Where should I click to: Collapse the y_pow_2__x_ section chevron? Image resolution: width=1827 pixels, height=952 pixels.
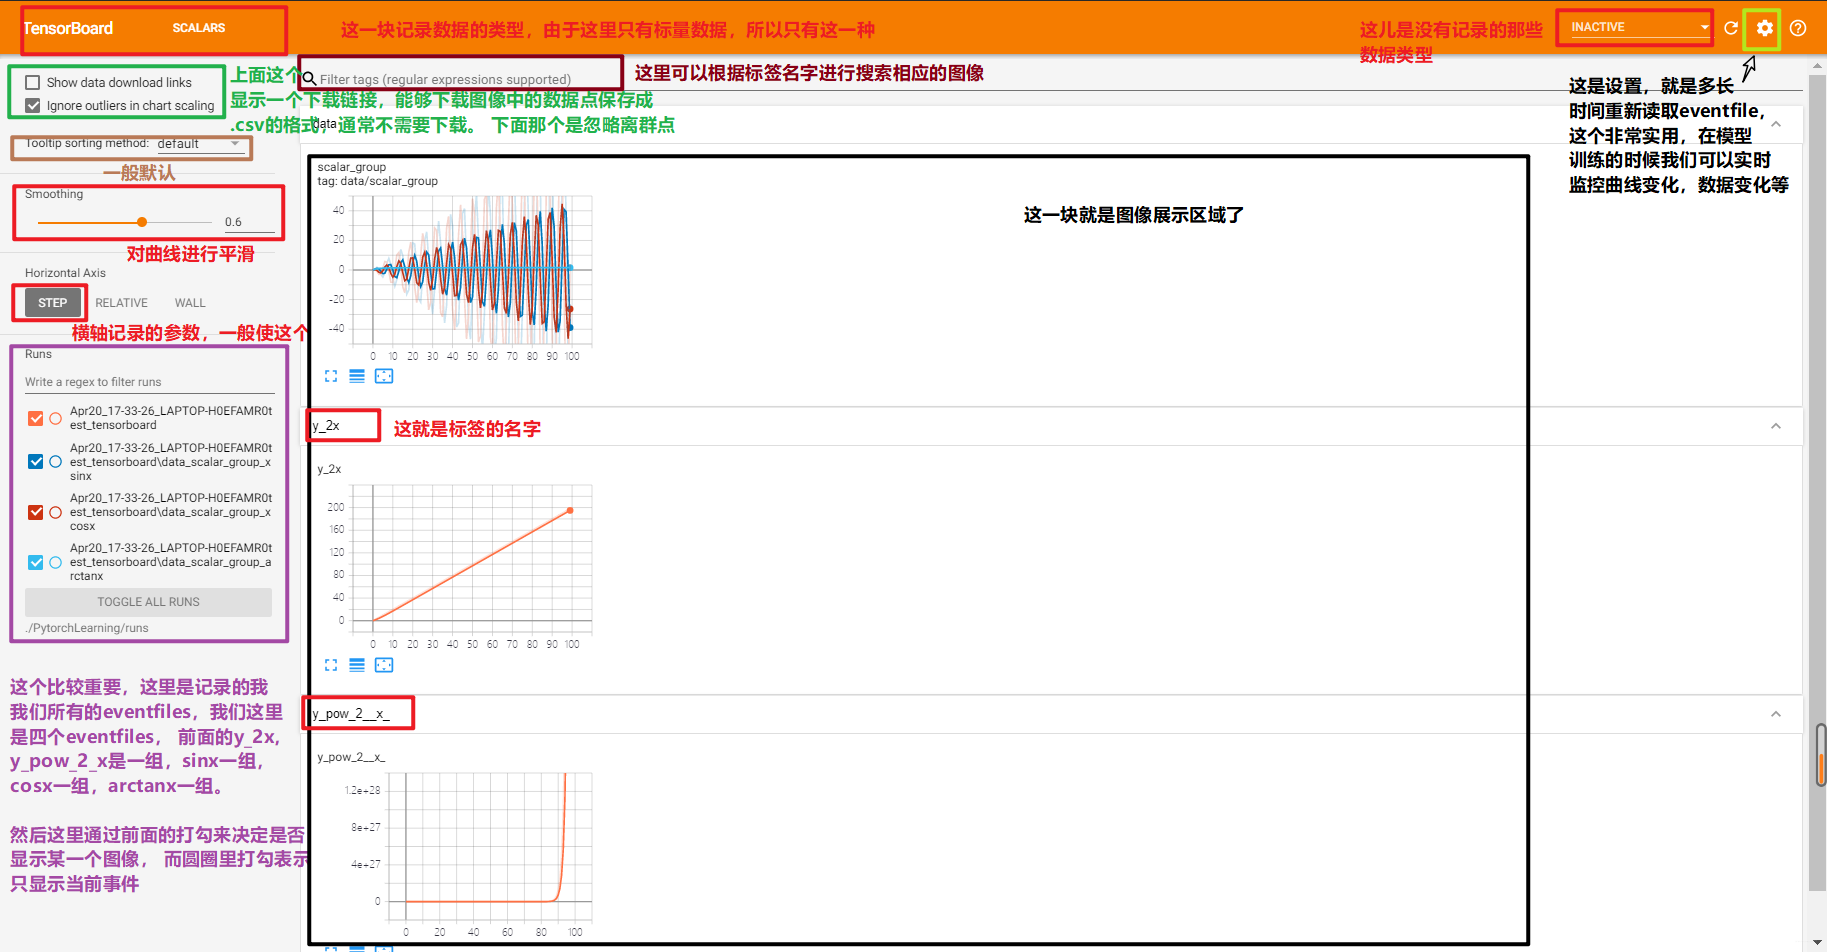click(x=1776, y=714)
